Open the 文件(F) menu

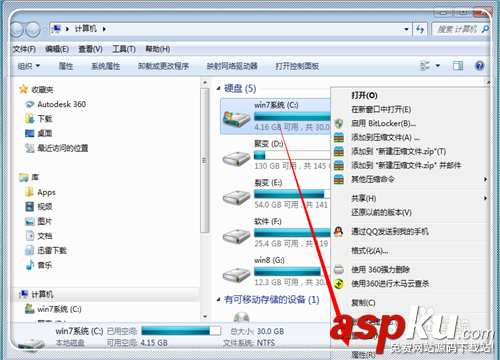click(24, 49)
